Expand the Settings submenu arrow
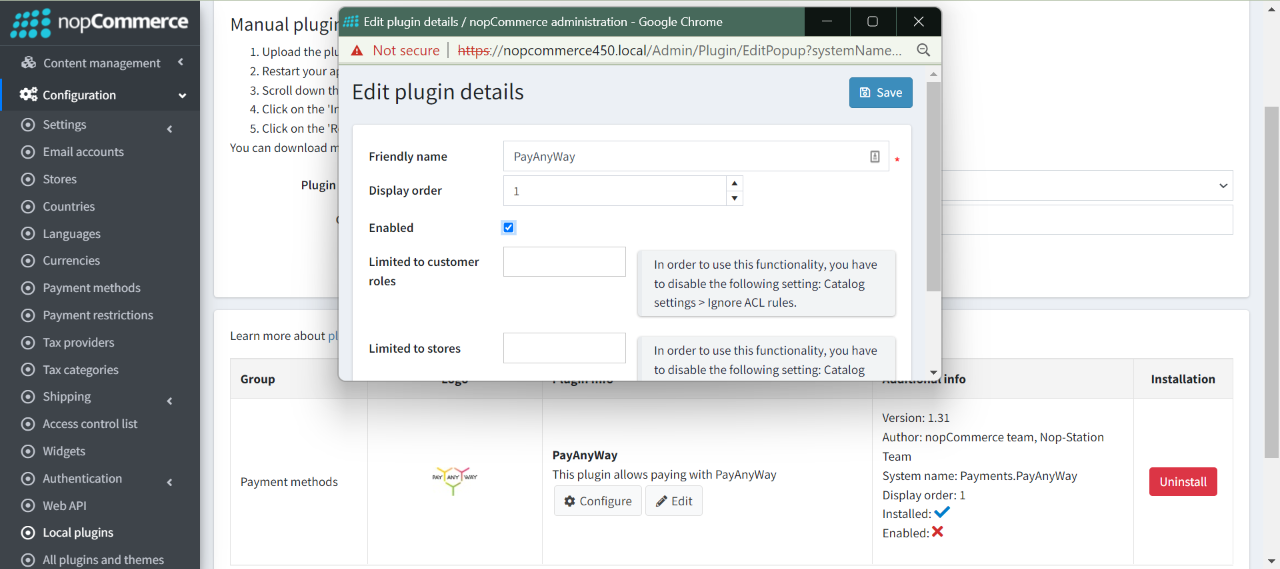The width and height of the screenshot is (1280, 569). (x=170, y=129)
